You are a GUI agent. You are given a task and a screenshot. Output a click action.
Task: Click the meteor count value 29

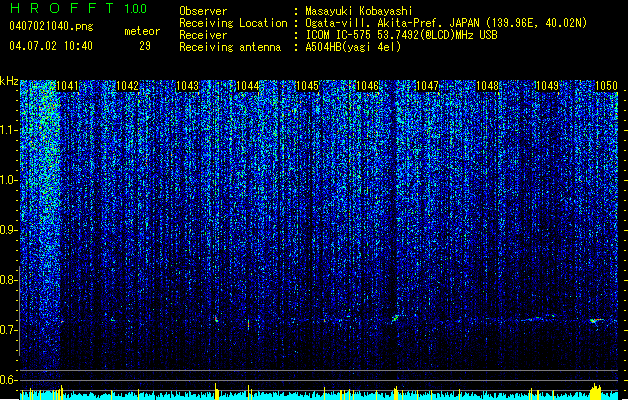[145, 46]
